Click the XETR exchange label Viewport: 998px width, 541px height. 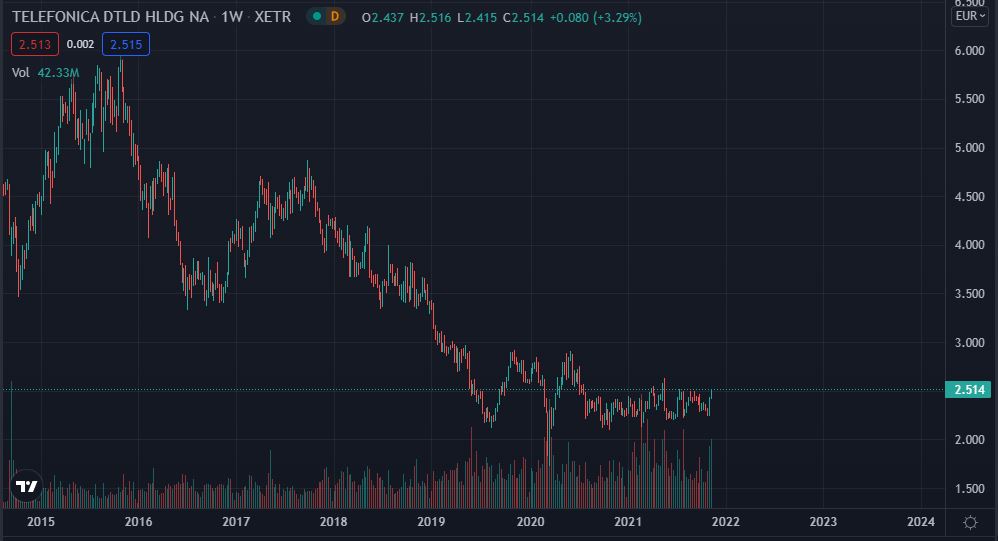coord(272,17)
